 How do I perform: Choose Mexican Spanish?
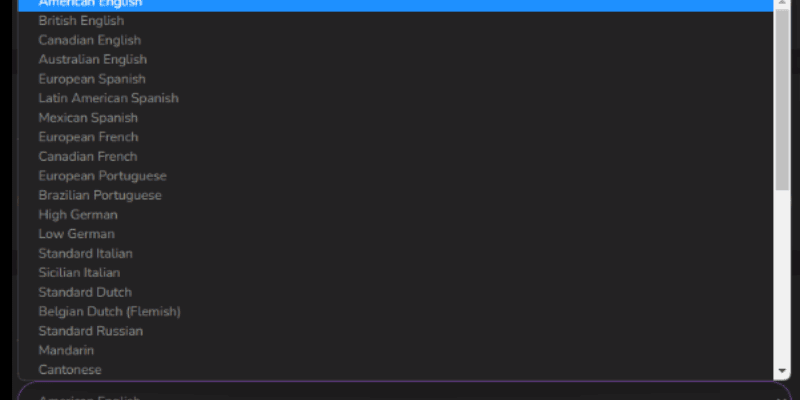395,118
